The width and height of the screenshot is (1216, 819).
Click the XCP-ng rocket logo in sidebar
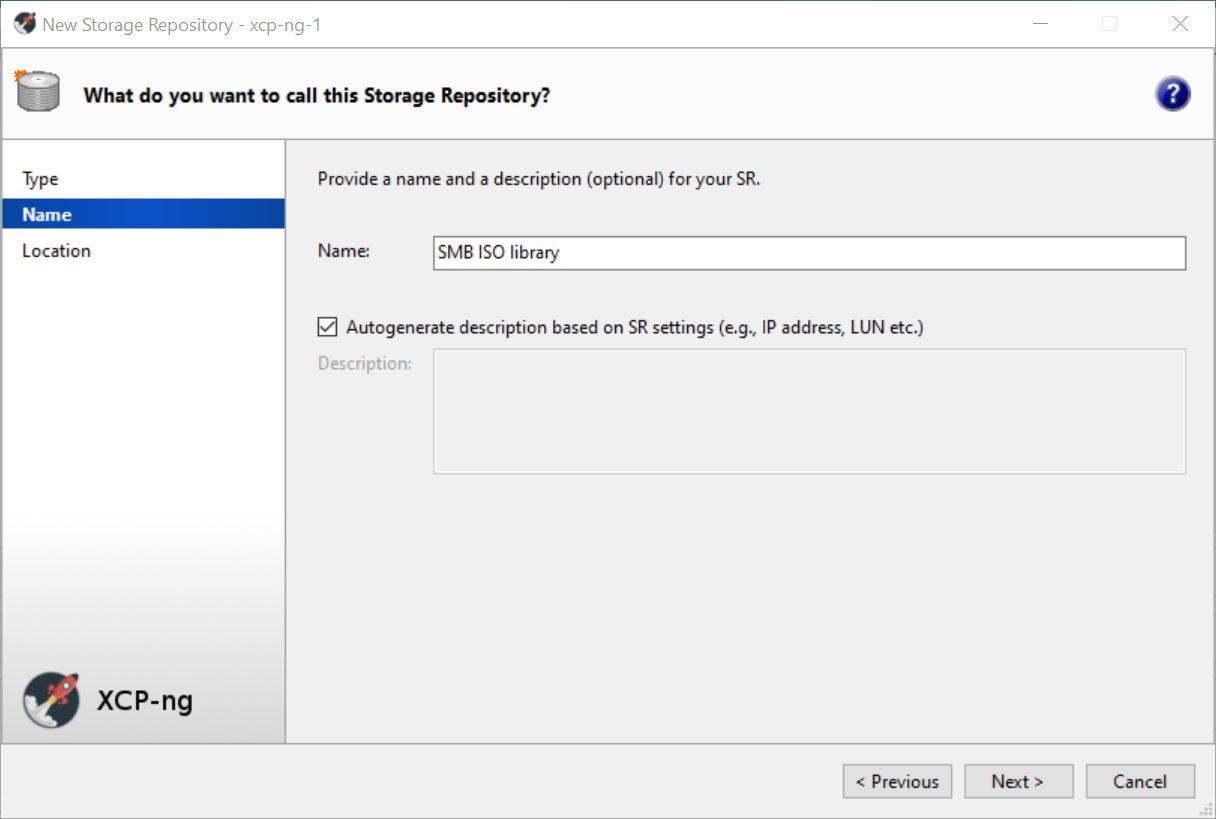click(x=51, y=699)
